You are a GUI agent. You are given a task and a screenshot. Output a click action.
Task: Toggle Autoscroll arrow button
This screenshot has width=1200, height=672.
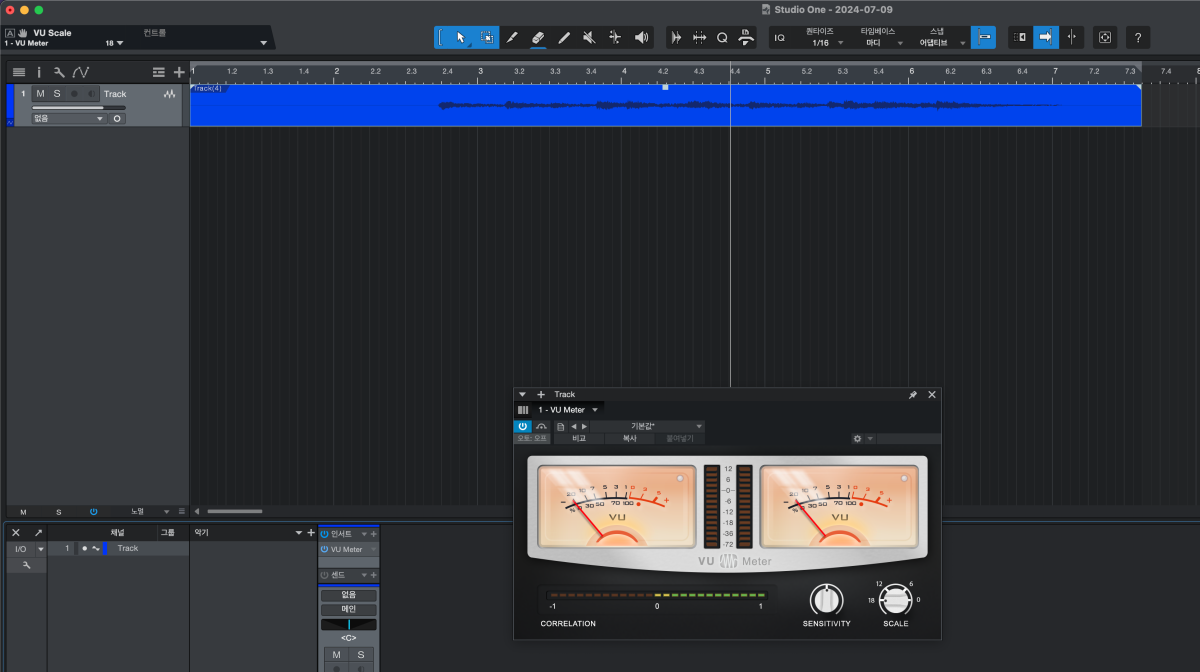click(1046, 37)
